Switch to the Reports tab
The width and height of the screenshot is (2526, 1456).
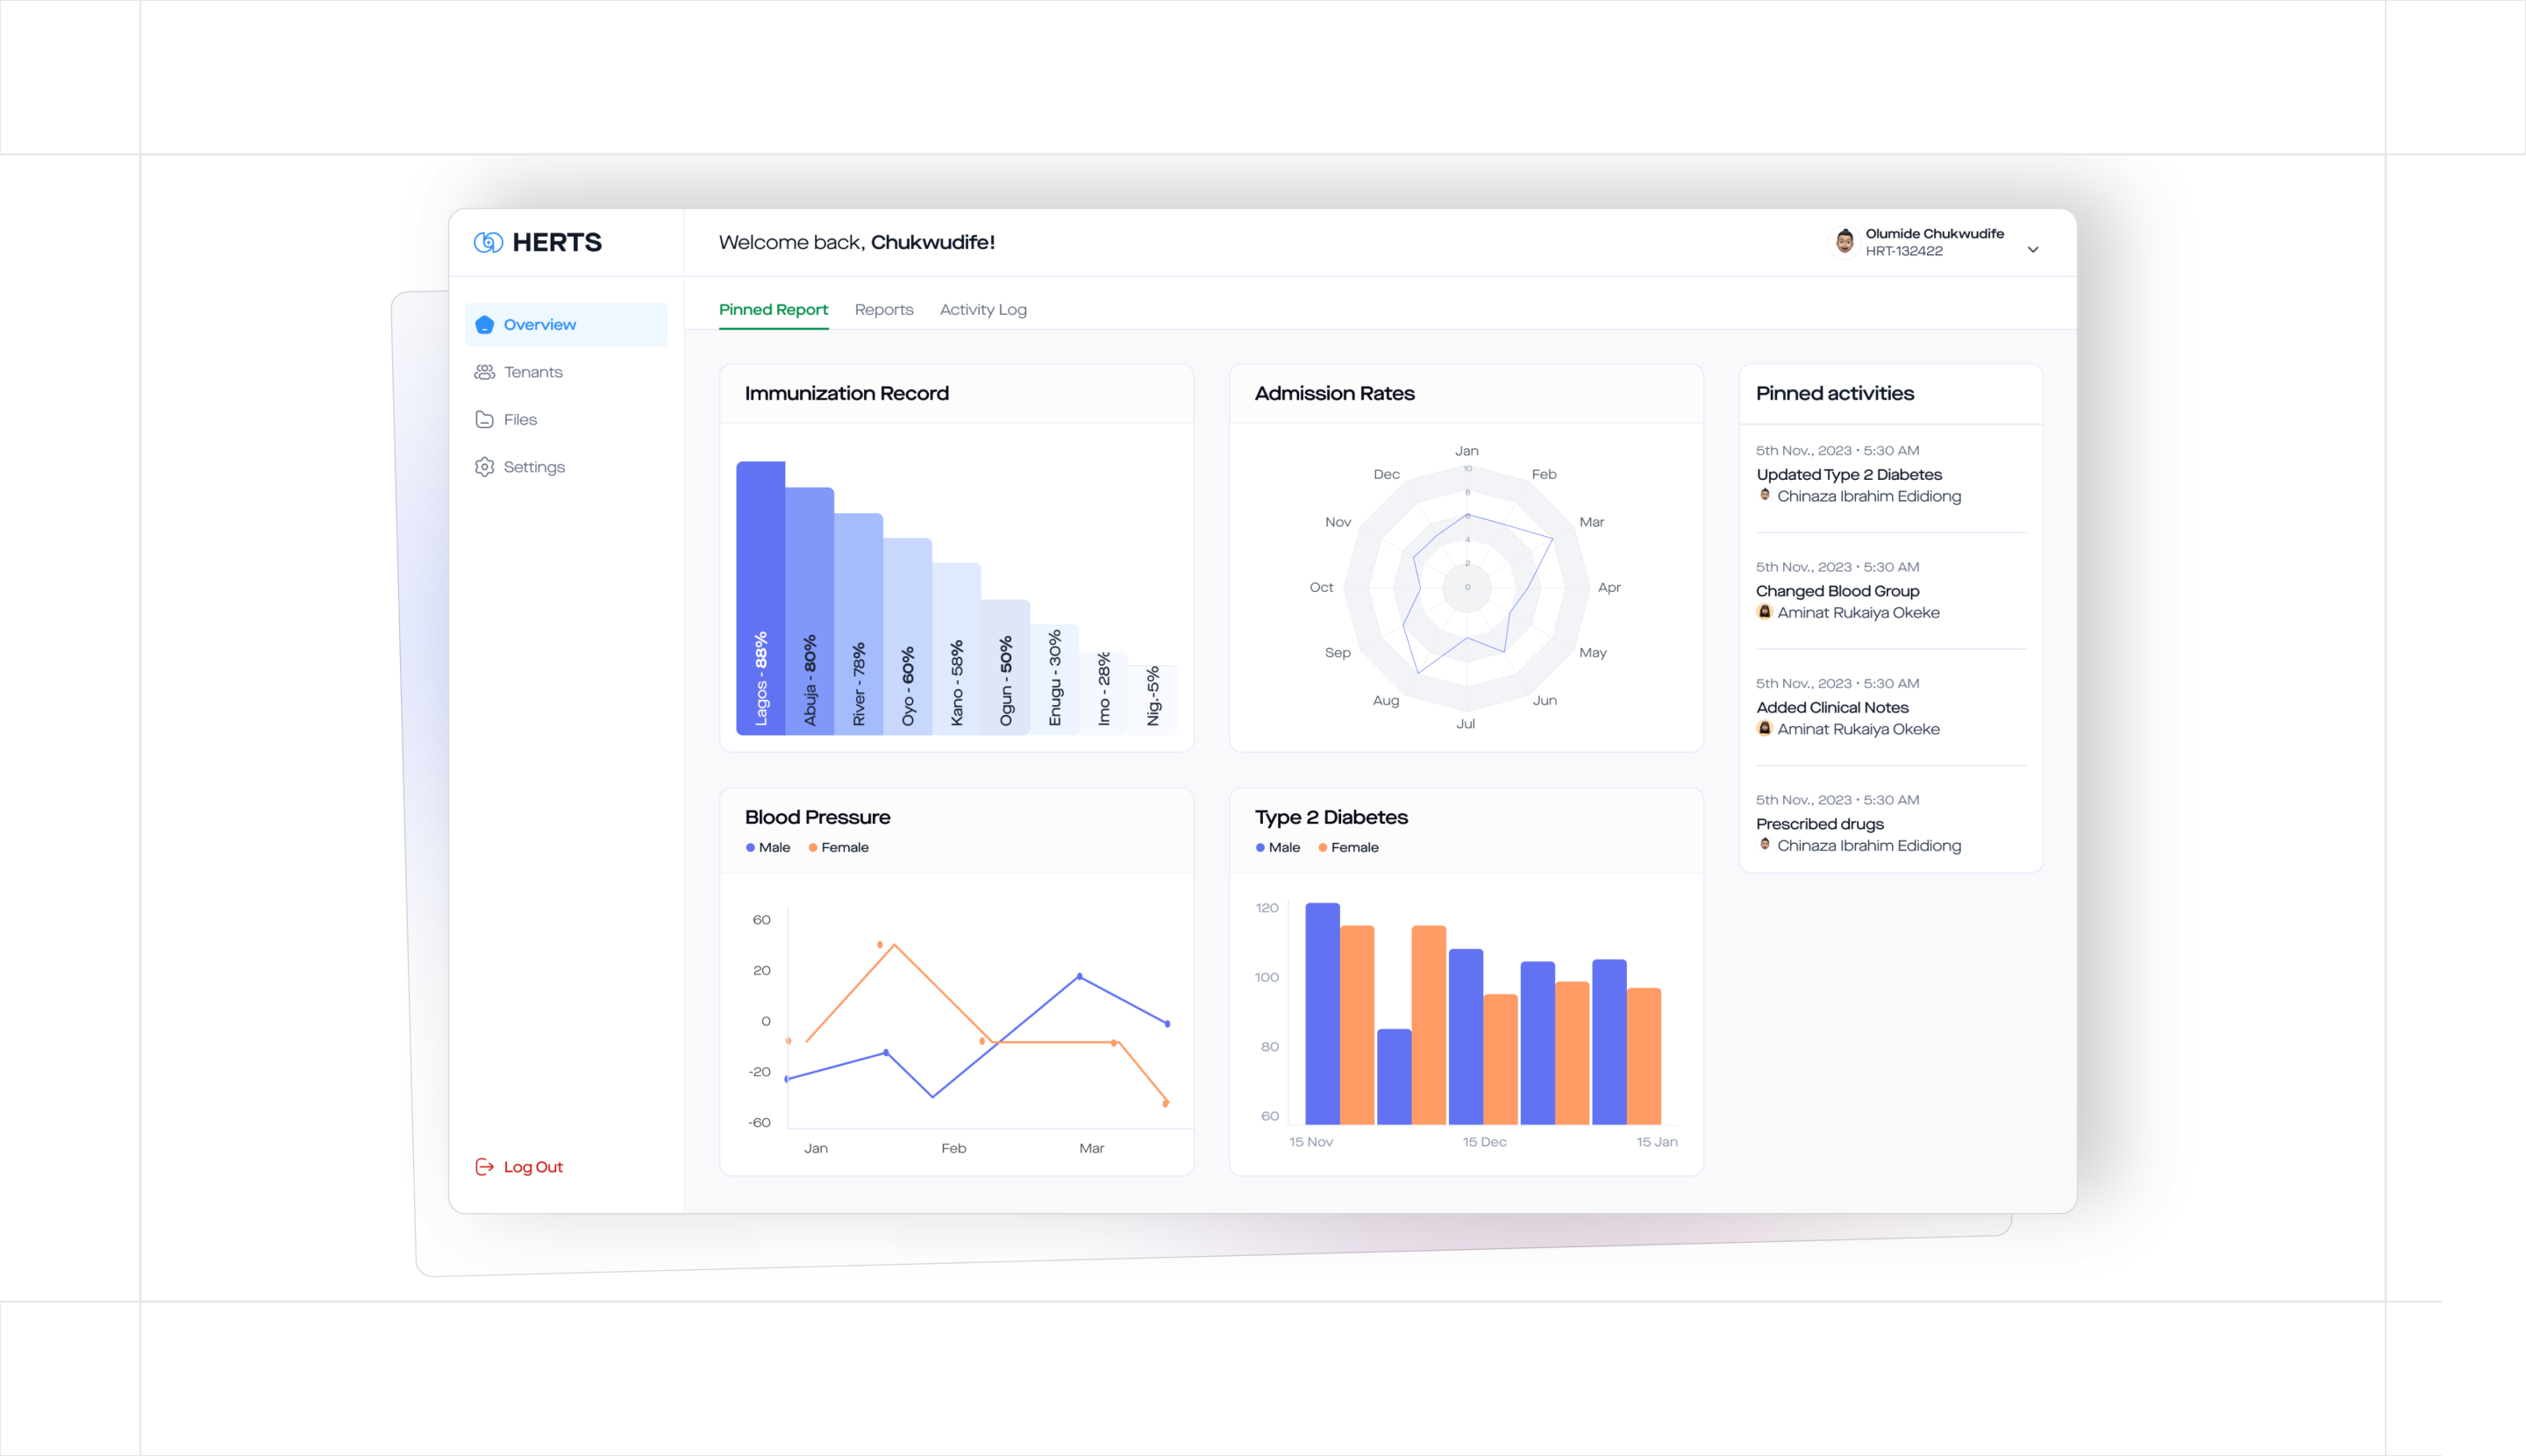click(x=884, y=310)
